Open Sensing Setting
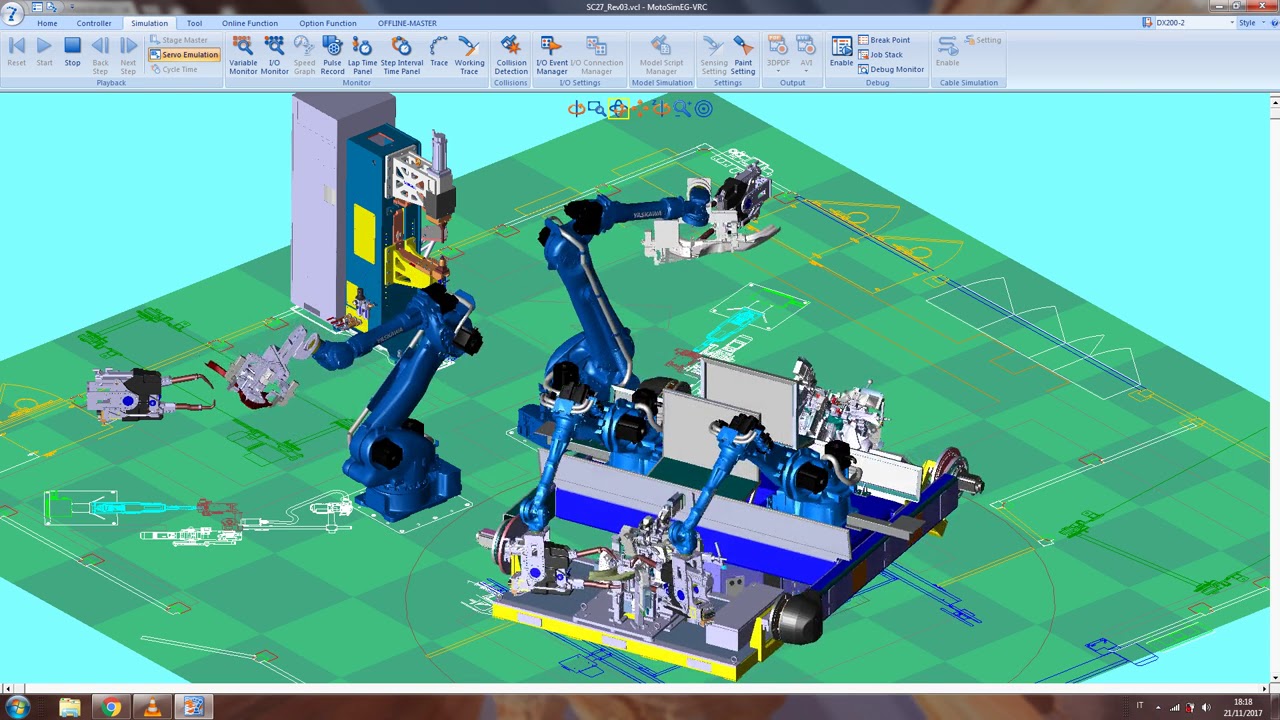 click(714, 55)
